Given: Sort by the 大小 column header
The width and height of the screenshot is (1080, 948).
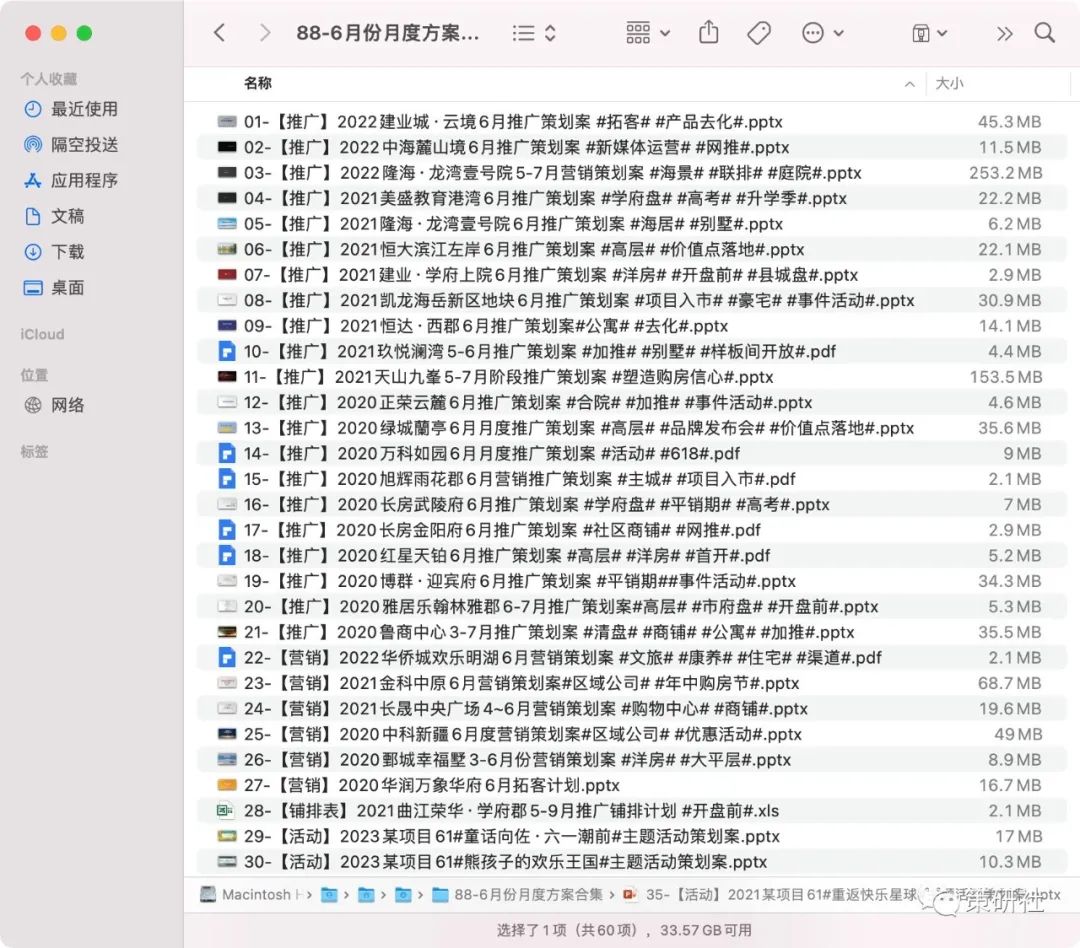Looking at the screenshot, I should [x=949, y=83].
